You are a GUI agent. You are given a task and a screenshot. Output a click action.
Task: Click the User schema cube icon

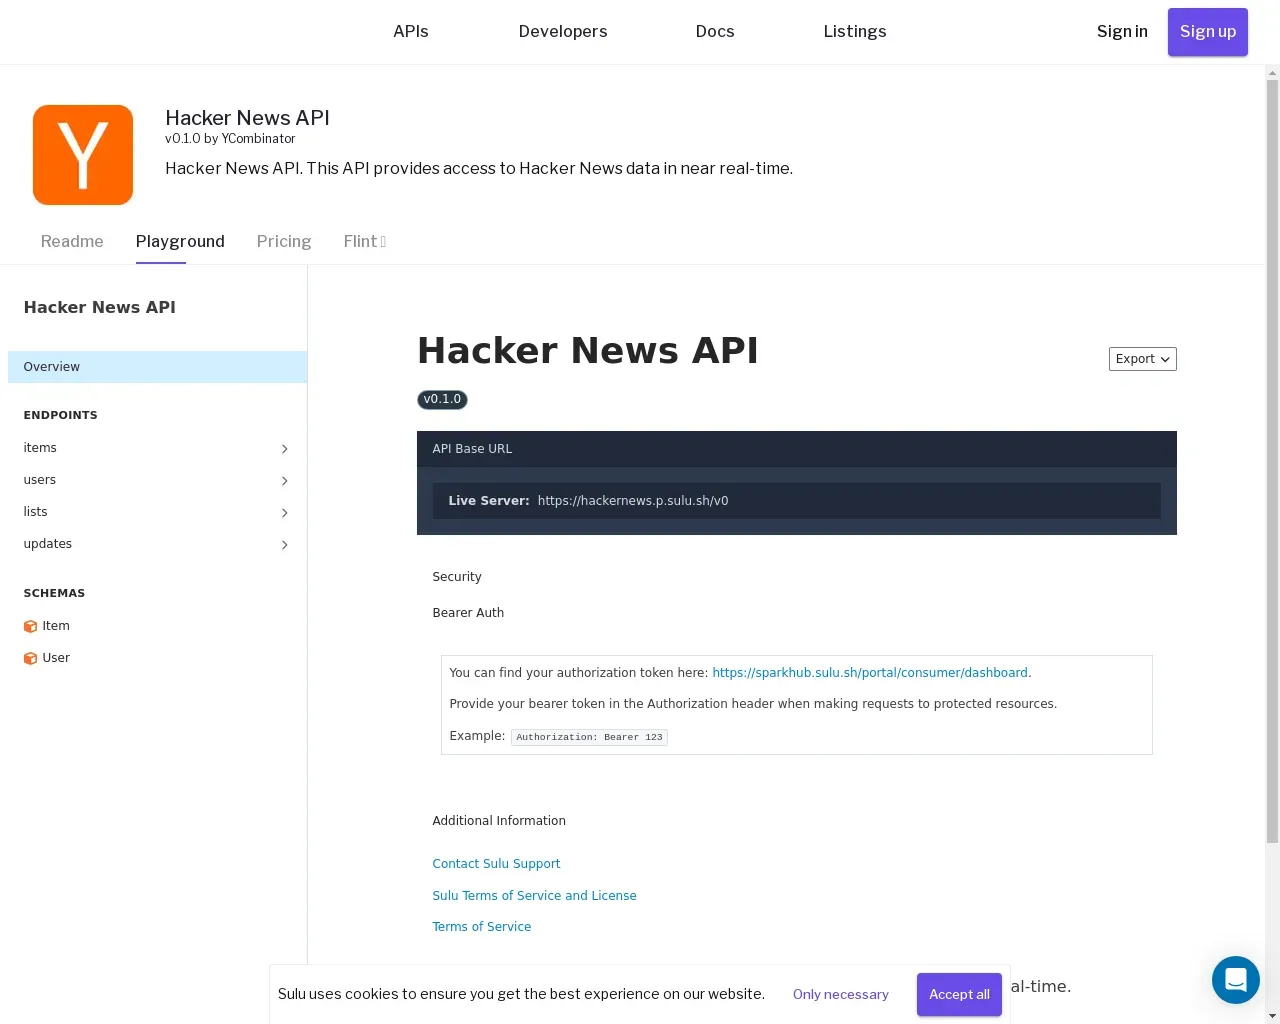click(30, 659)
